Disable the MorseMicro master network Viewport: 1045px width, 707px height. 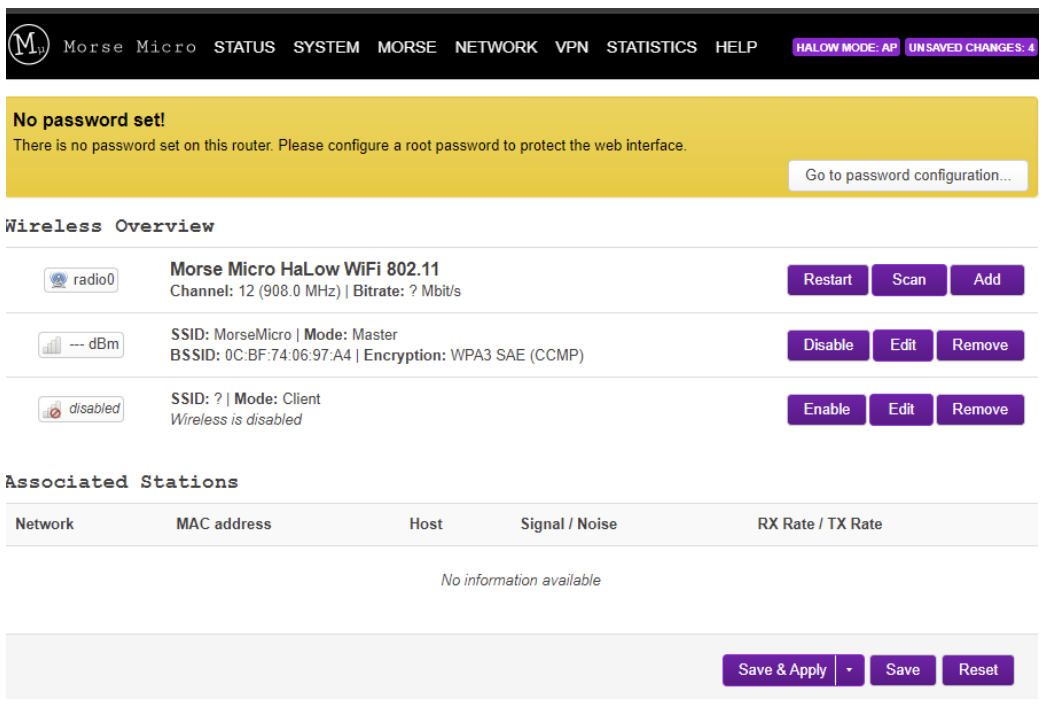pos(827,345)
